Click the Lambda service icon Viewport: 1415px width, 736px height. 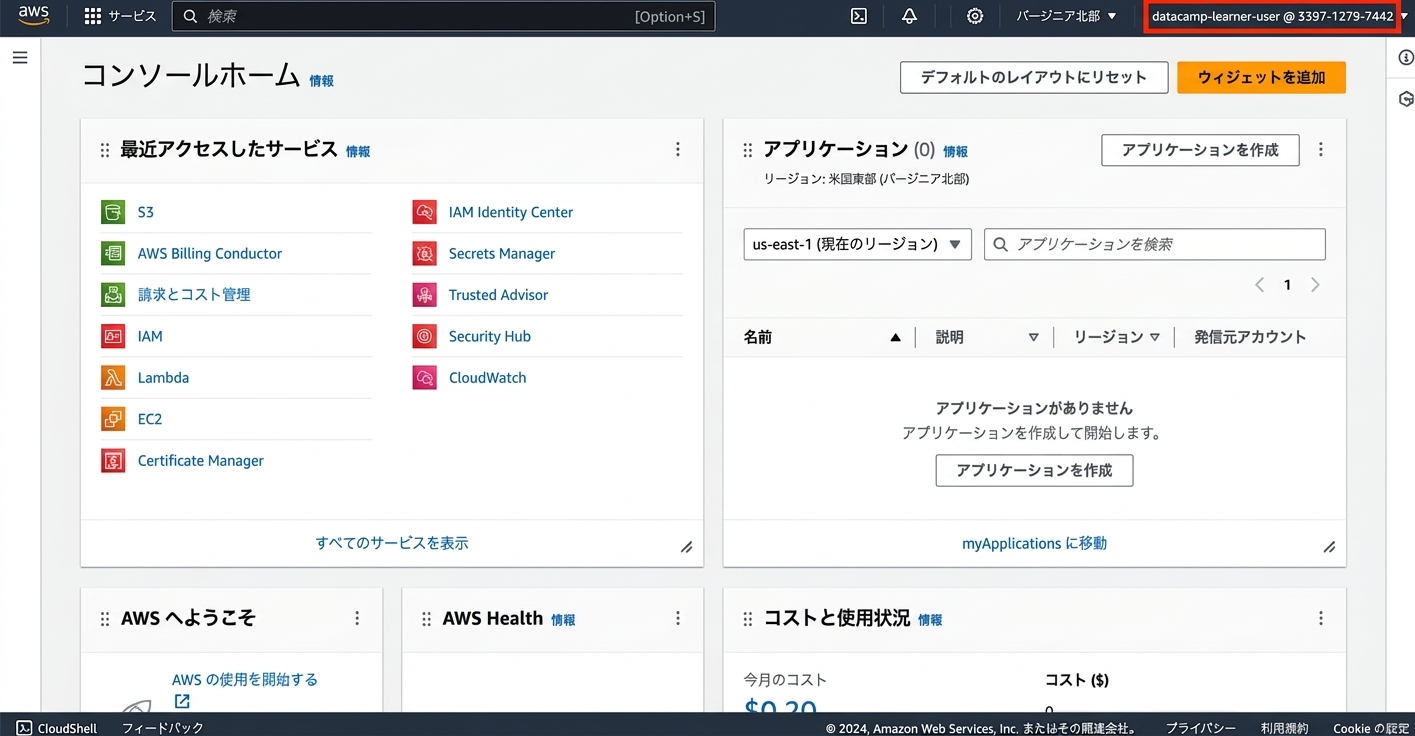click(113, 378)
